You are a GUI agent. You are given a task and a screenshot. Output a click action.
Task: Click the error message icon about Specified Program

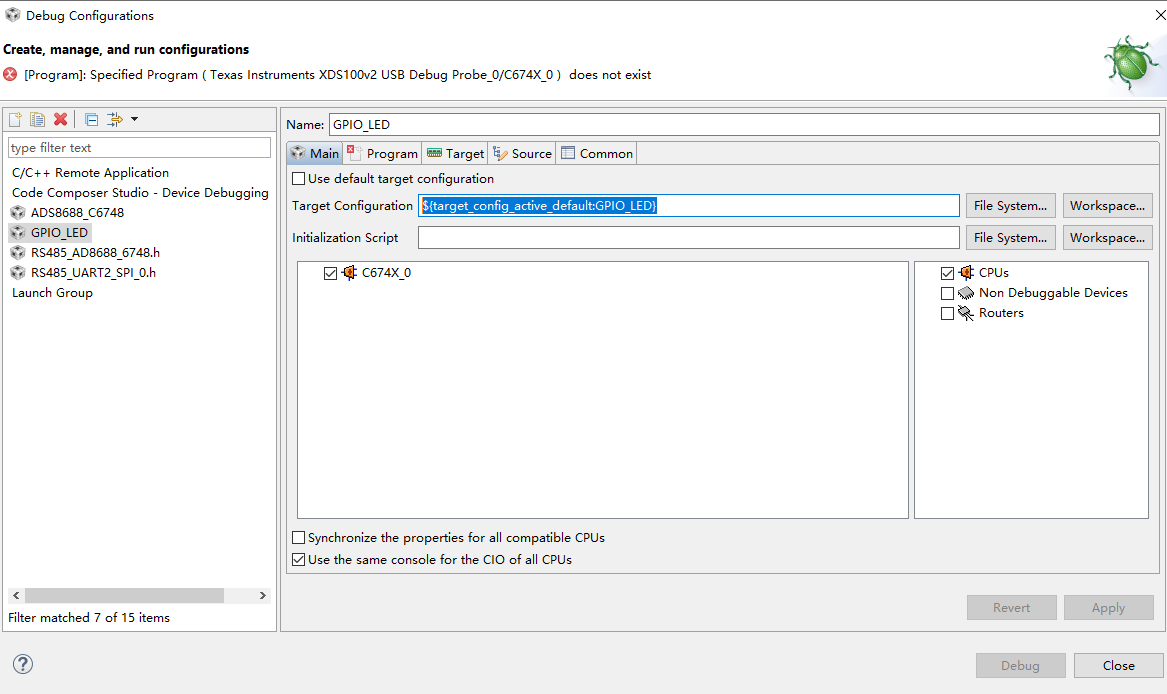point(9,74)
